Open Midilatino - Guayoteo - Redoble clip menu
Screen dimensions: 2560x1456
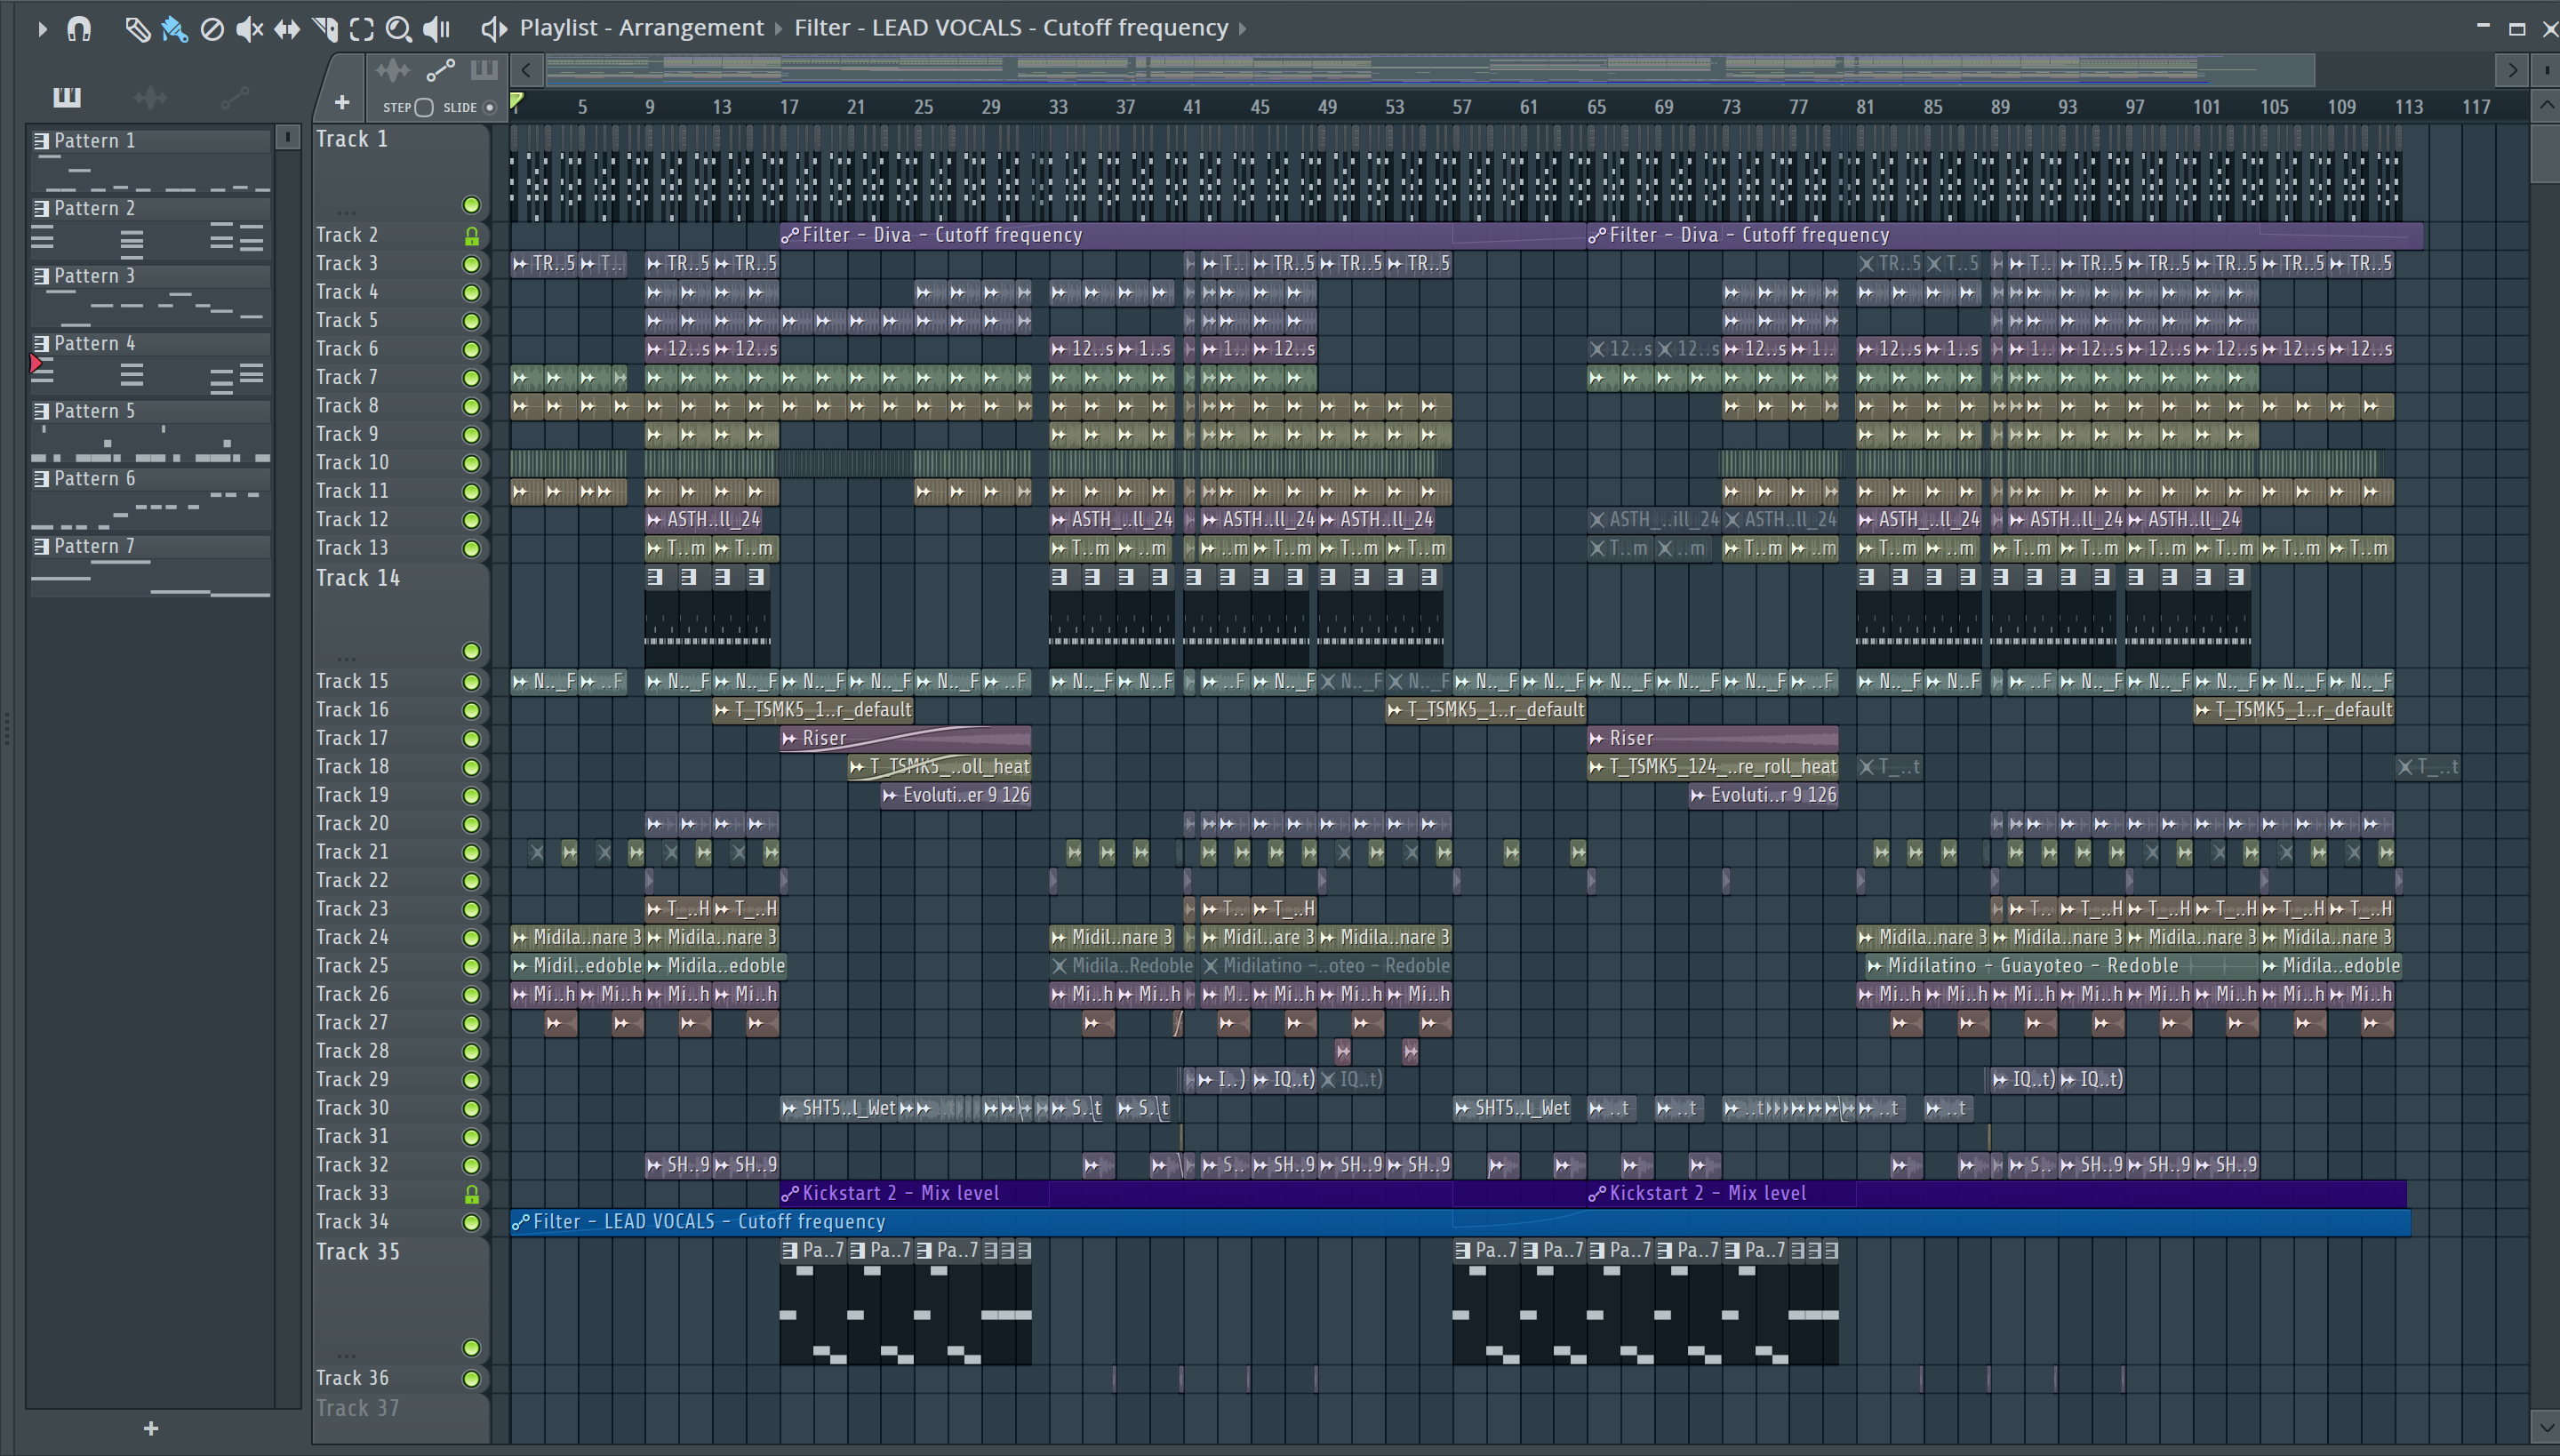(1874, 966)
